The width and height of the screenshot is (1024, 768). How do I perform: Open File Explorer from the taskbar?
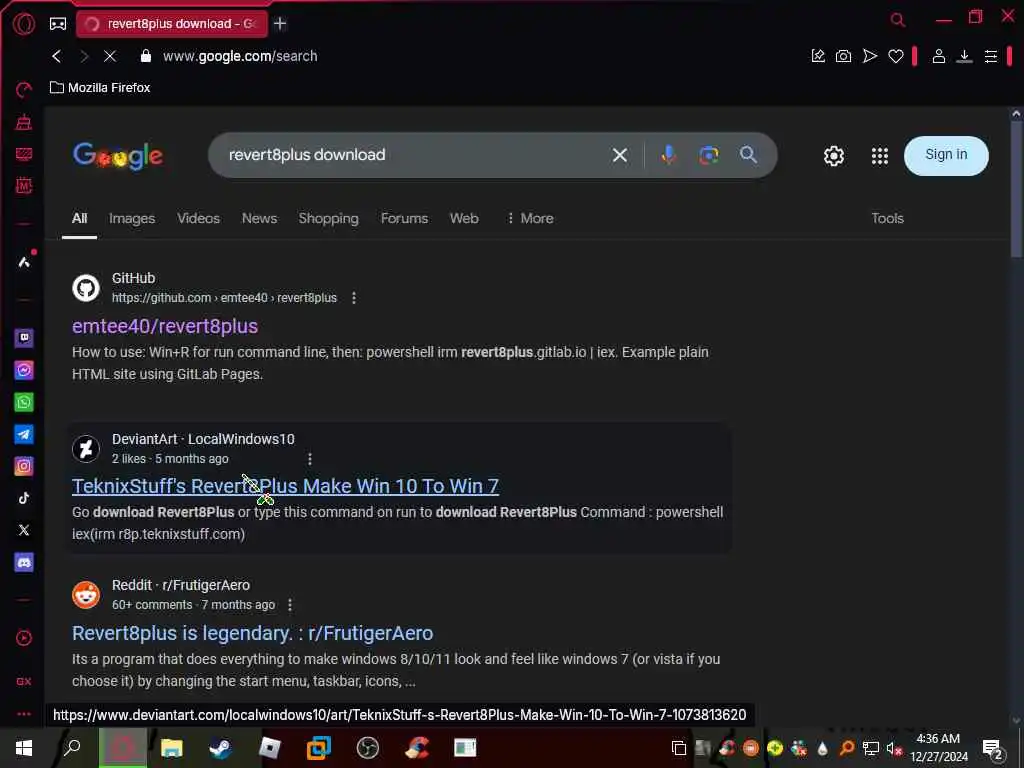pos(172,748)
